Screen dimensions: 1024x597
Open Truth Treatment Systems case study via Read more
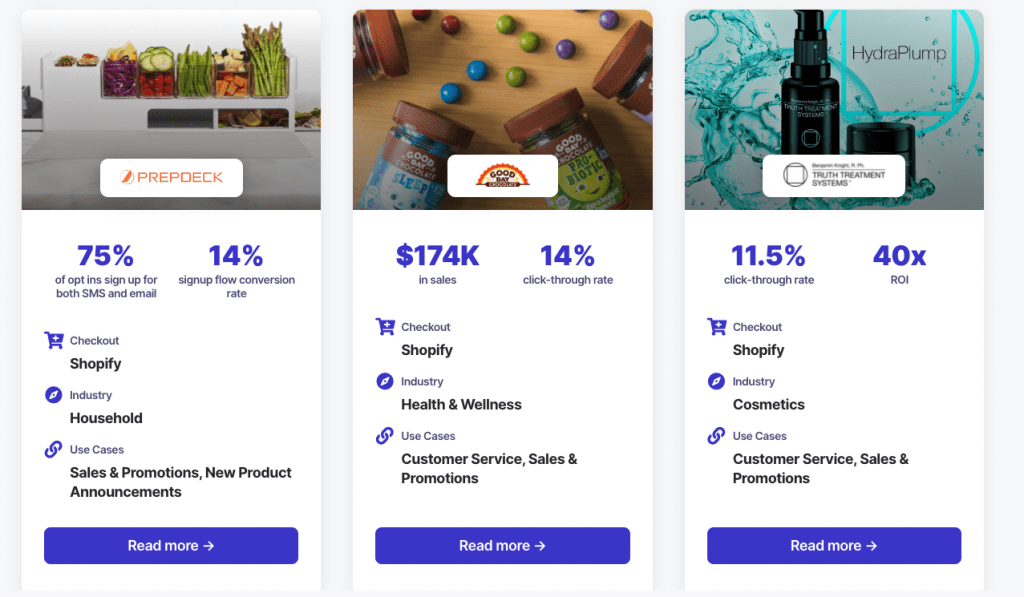tap(834, 545)
